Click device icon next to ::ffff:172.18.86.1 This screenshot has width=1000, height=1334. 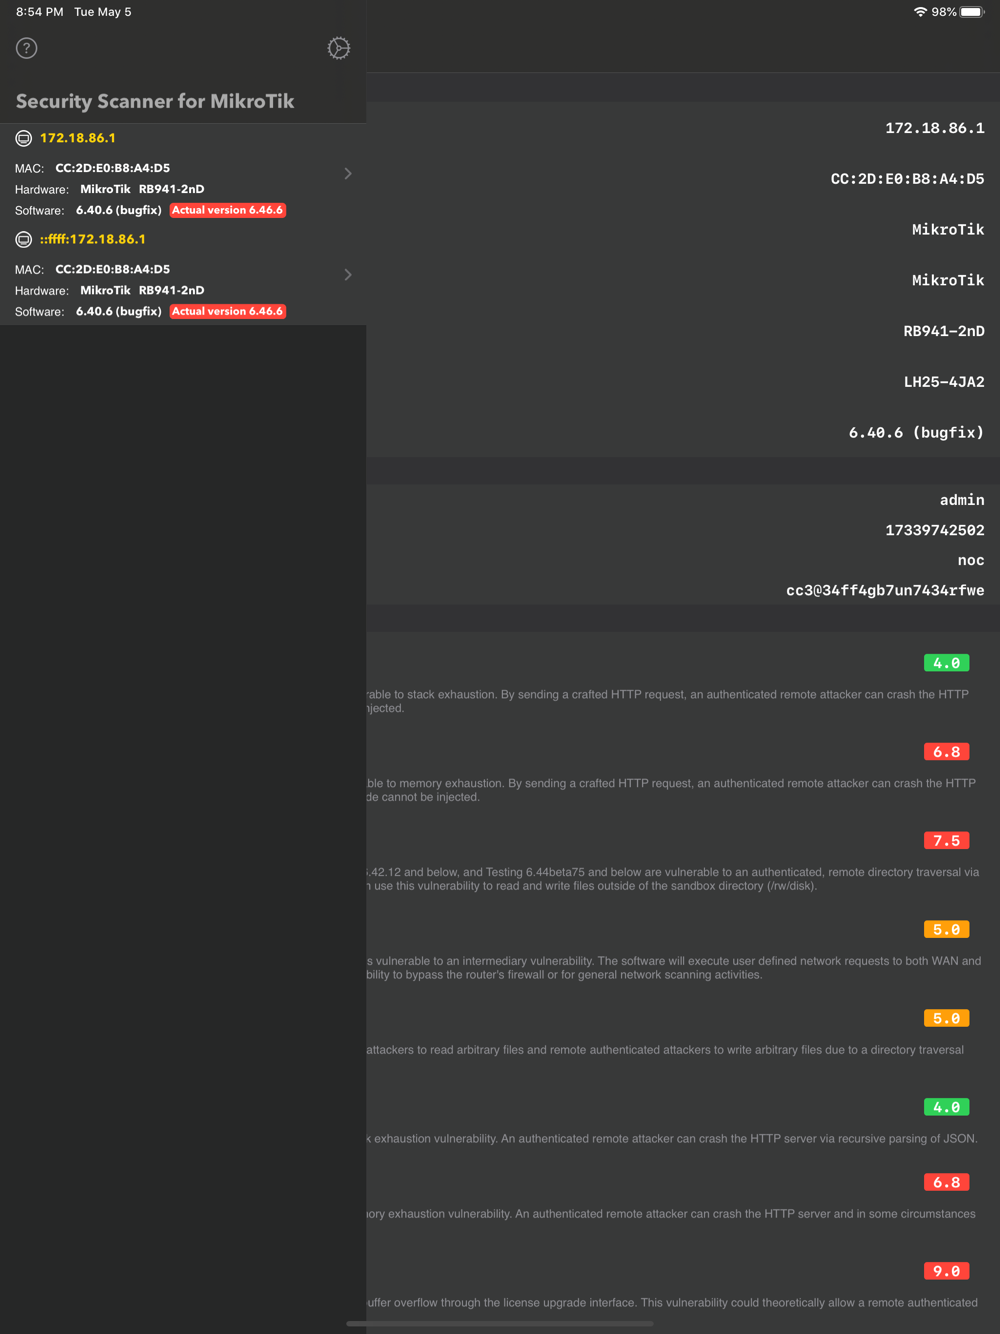(x=24, y=239)
